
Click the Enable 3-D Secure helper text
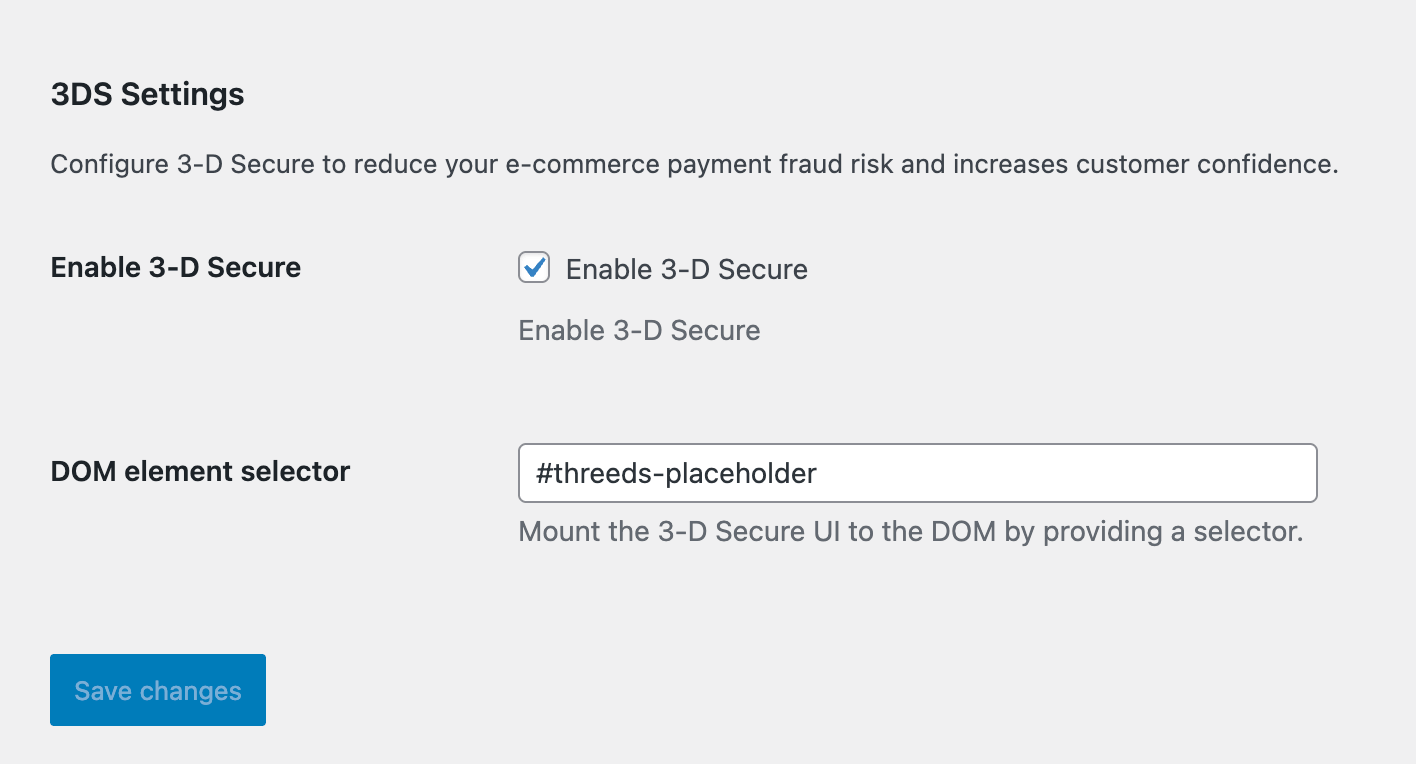[638, 330]
